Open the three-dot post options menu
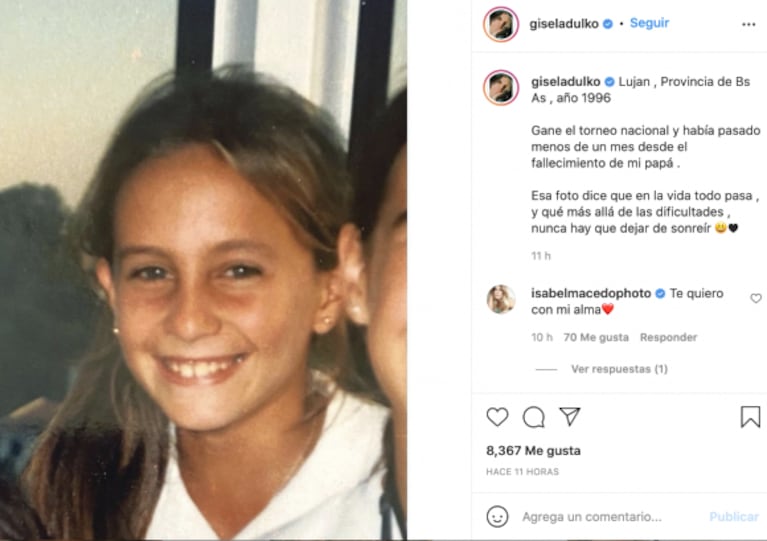 (748, 24)
